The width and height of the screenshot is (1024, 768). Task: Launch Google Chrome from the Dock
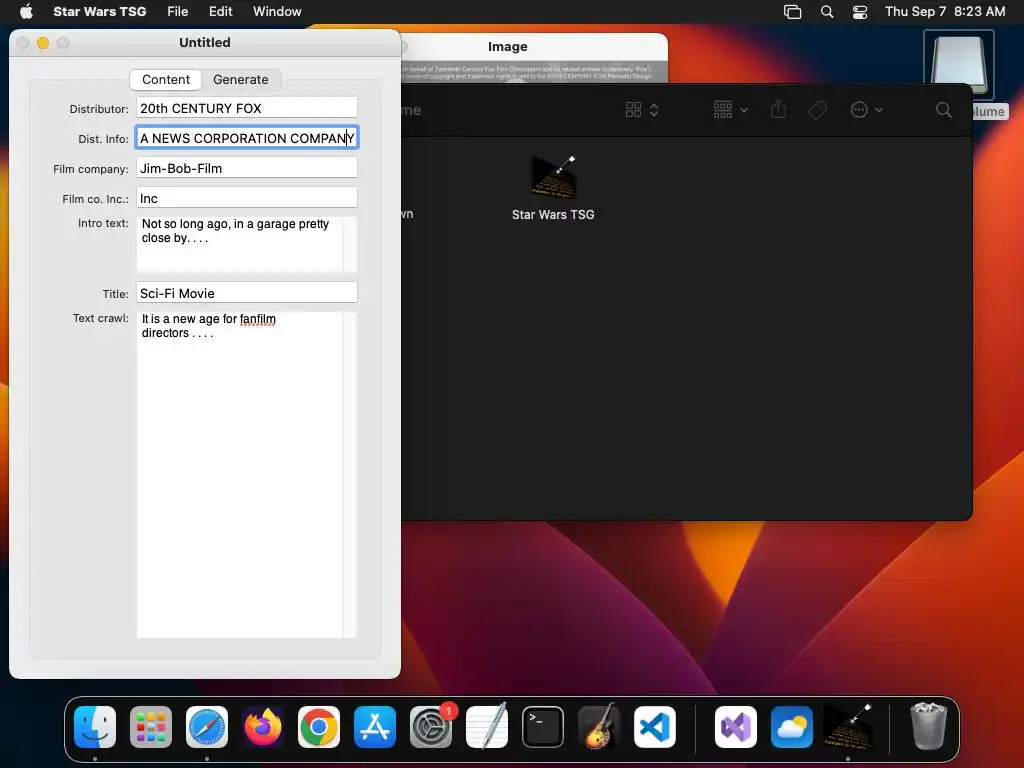319,727
